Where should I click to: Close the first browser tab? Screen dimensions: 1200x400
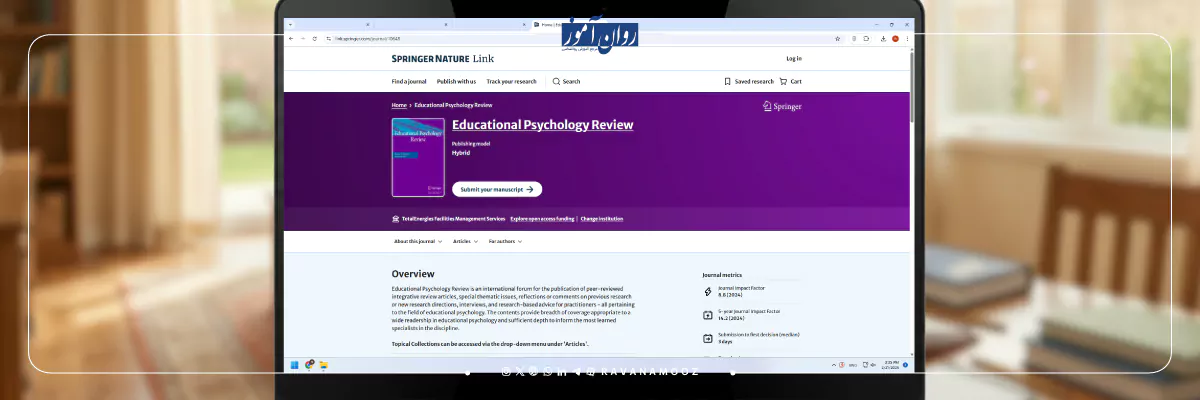tap(368, 24)
